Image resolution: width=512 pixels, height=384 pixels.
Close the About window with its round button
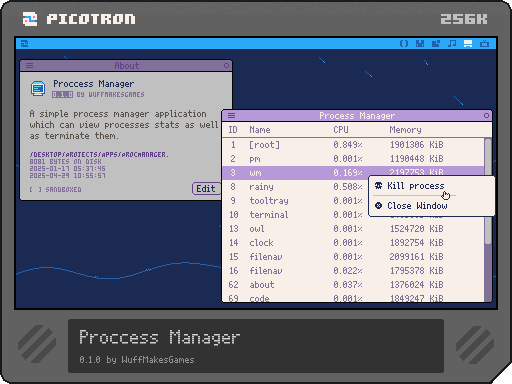coord(226,65)
